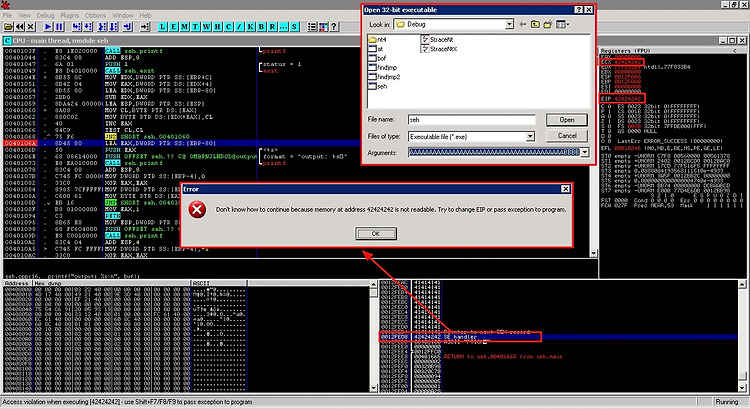Click the Trace over toolbar icon
The image size is (750, 409).
pos(113,27)
